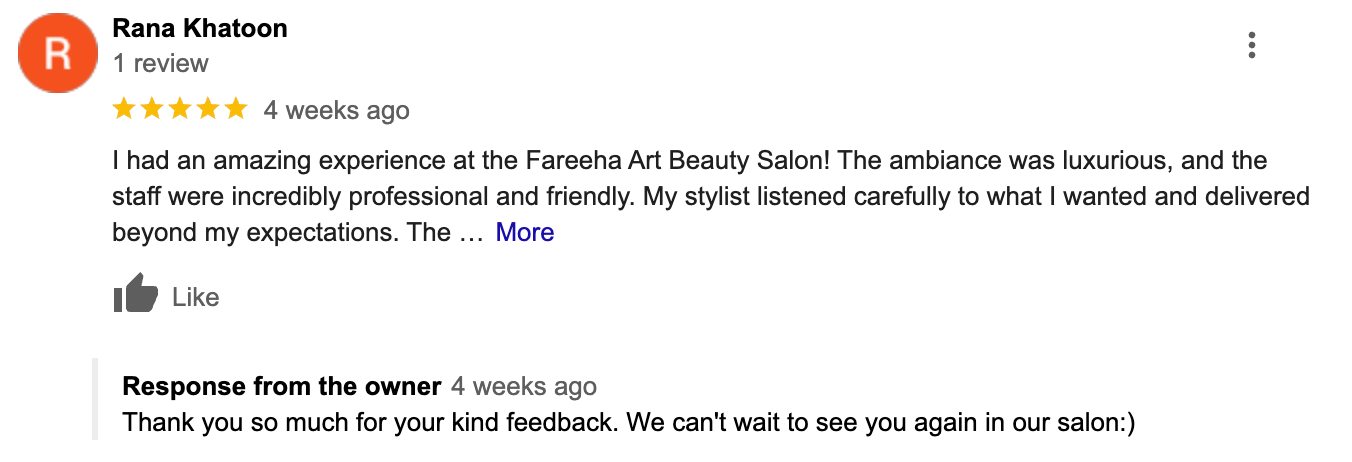
Task: Click the second yellow rating star
Action: [152, 109]
